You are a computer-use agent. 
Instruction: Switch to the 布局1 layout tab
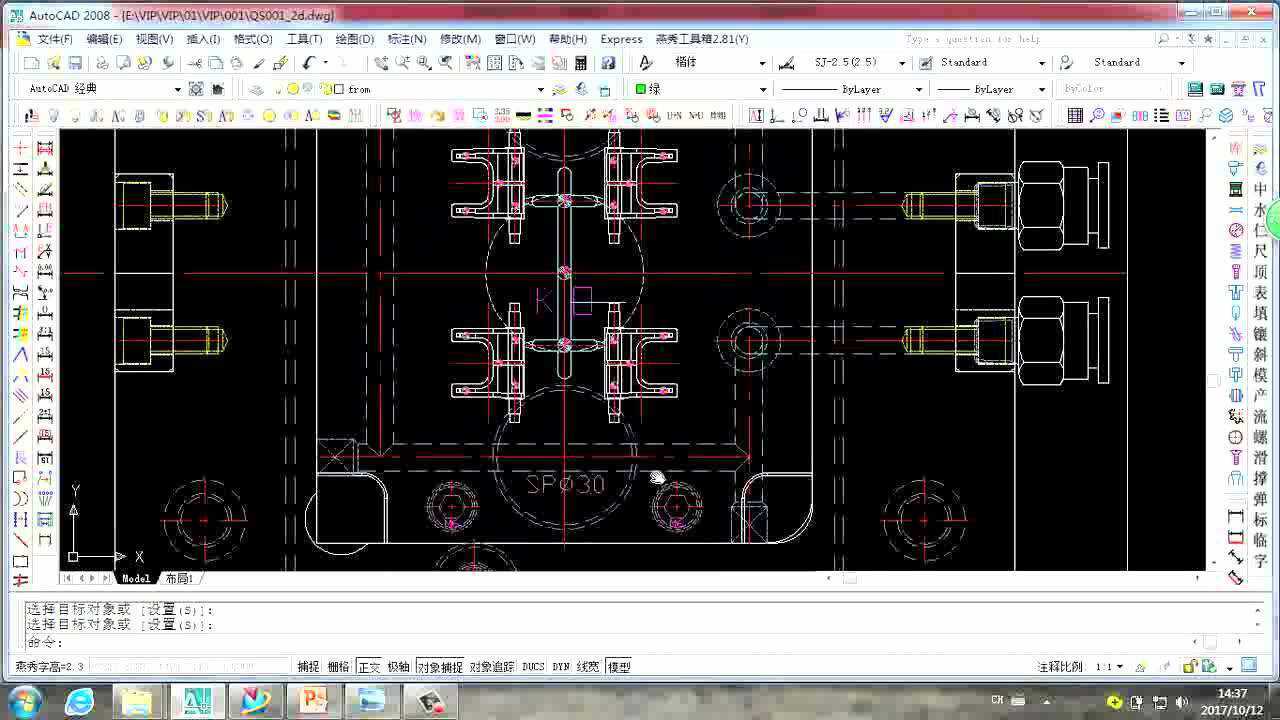pos(179,578)
